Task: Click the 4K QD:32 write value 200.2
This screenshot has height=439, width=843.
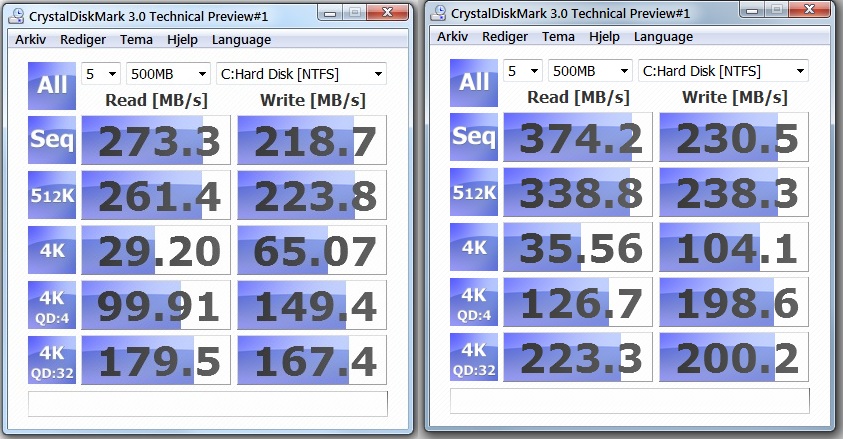Action: tap(734, 357)
